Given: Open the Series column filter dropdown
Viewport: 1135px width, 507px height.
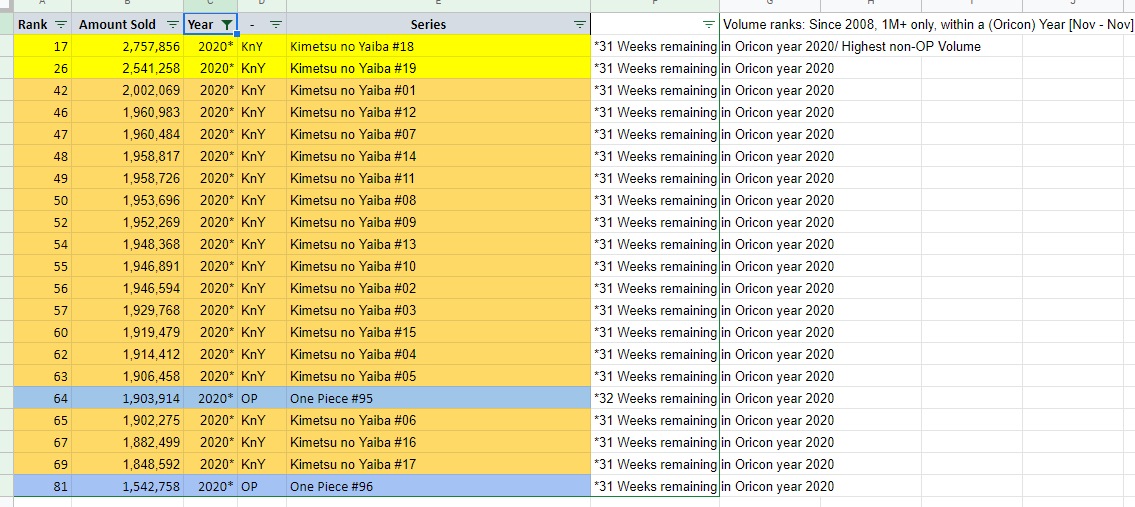Looking at the screenshot, I should (x=580, y=25).
